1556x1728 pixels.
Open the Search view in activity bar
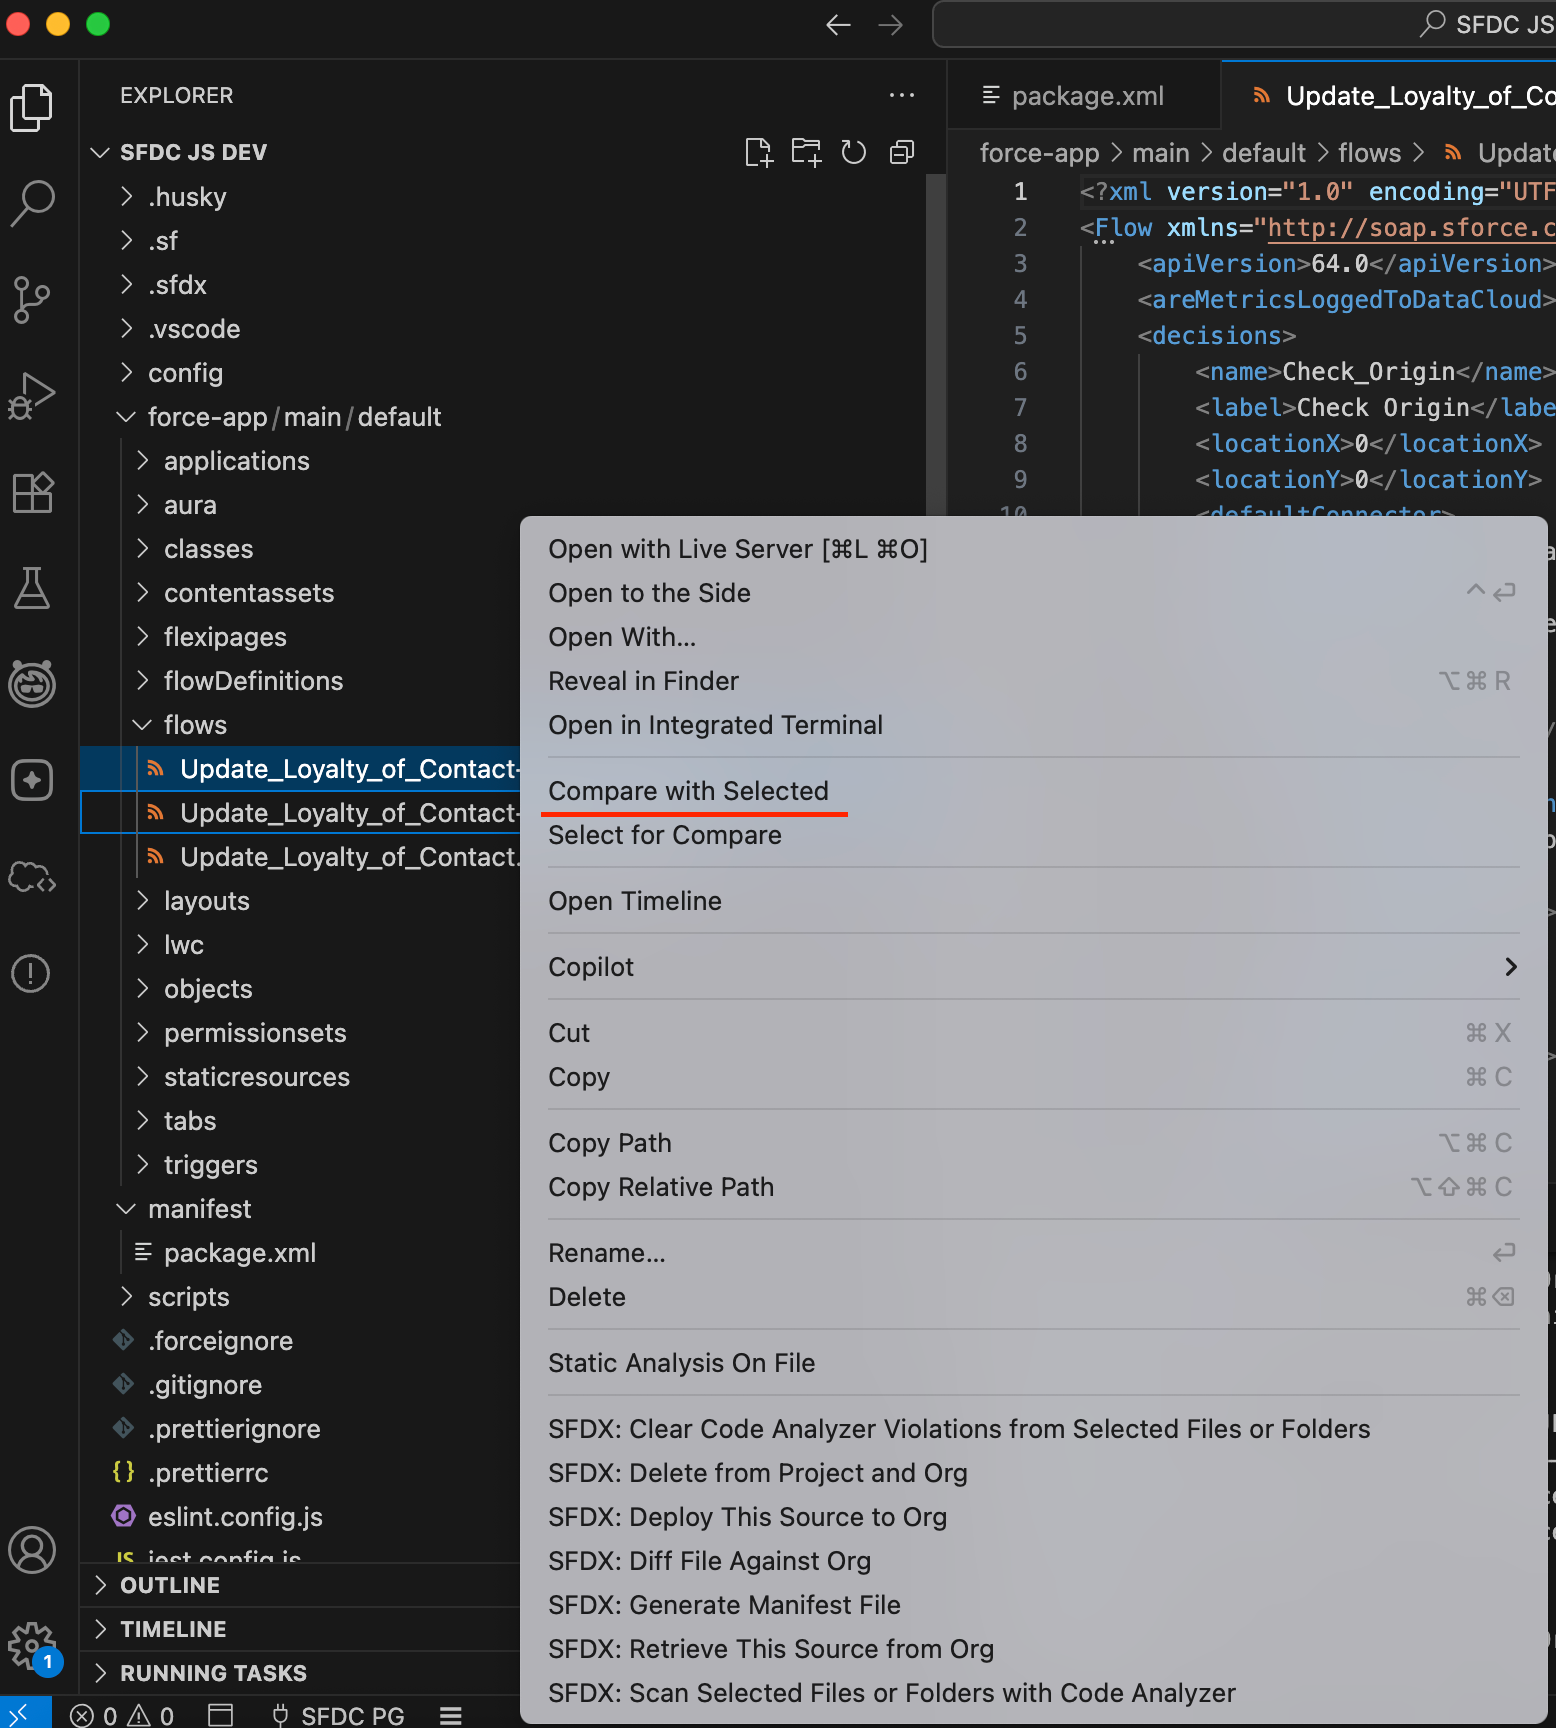[x=32, y=203]
